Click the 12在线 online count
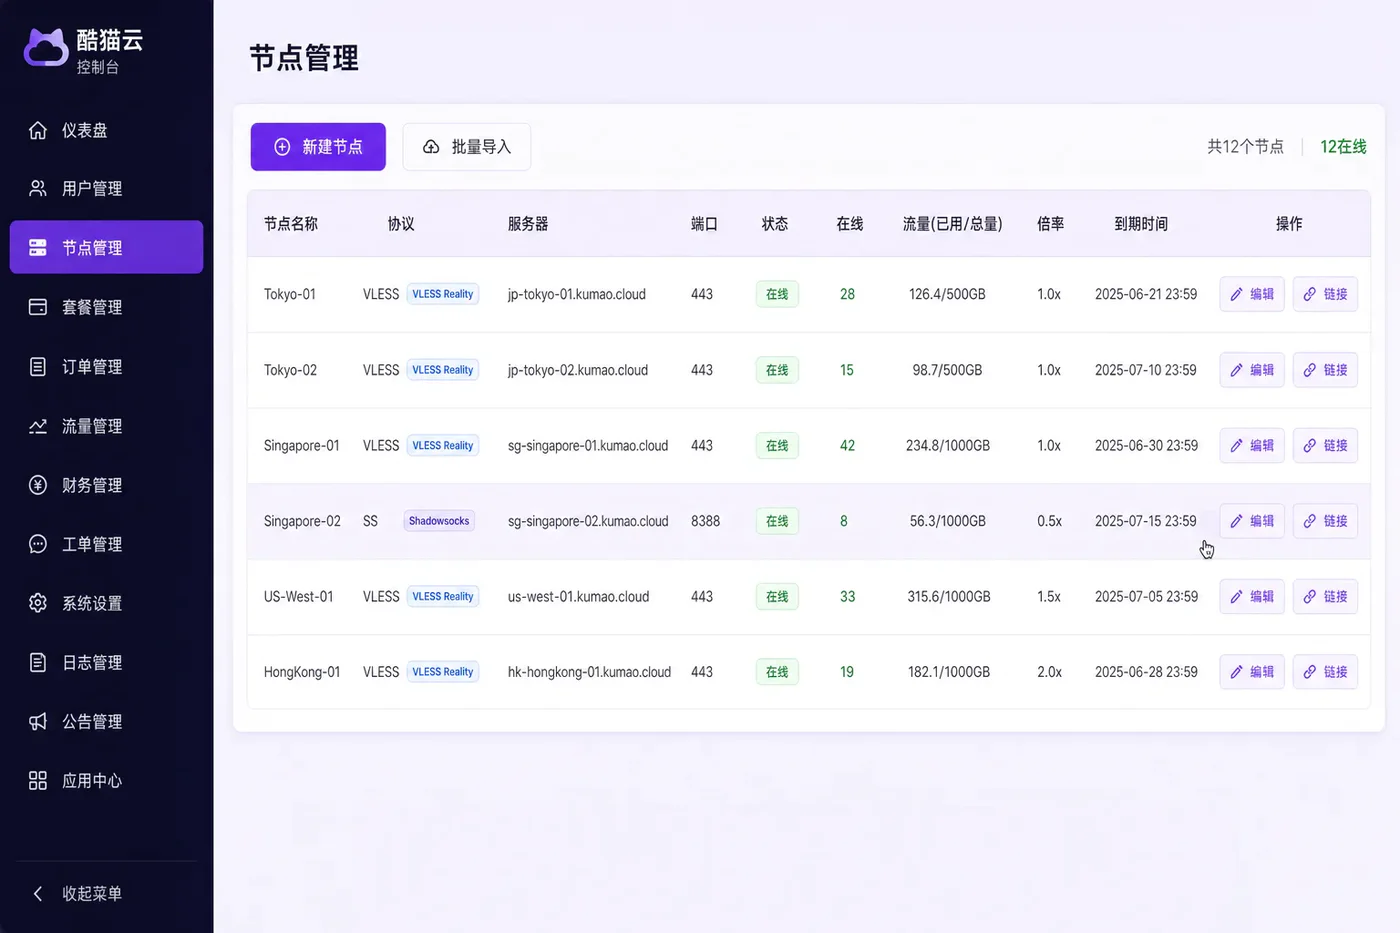The width and height of the screenshot is (1400, 933). tap(1343, 147)
